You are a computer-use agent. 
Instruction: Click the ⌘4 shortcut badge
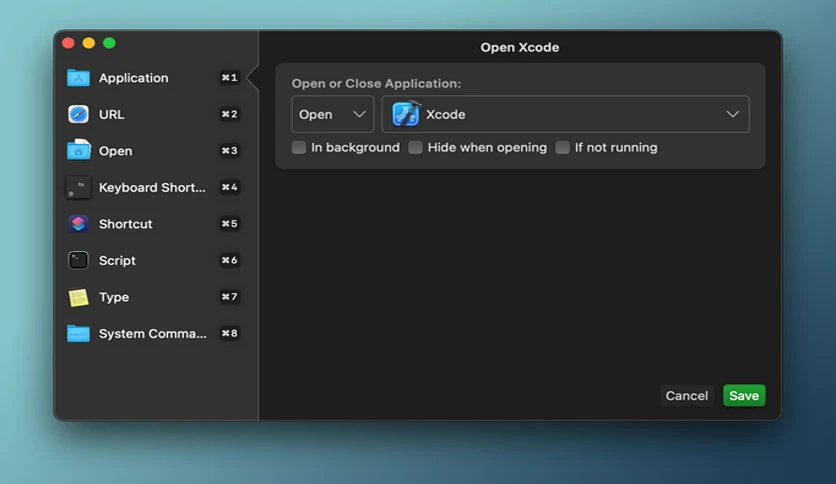(x=230, y=187)
